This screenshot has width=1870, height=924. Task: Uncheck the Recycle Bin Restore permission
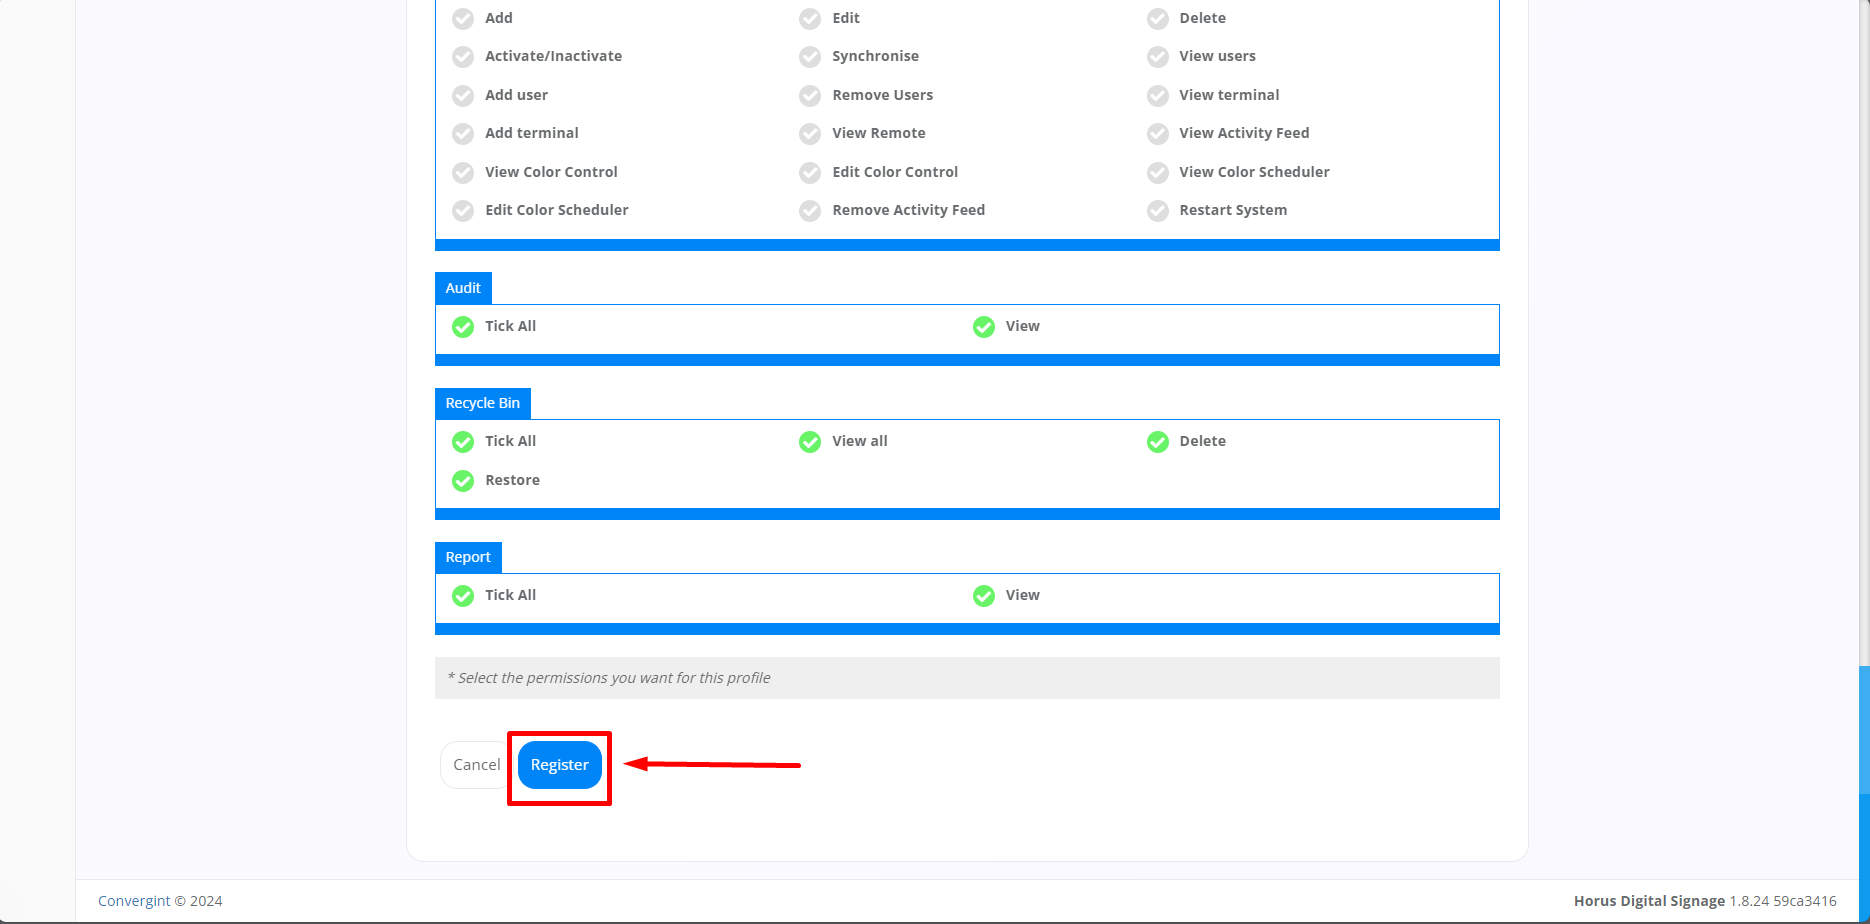point(463,481)
